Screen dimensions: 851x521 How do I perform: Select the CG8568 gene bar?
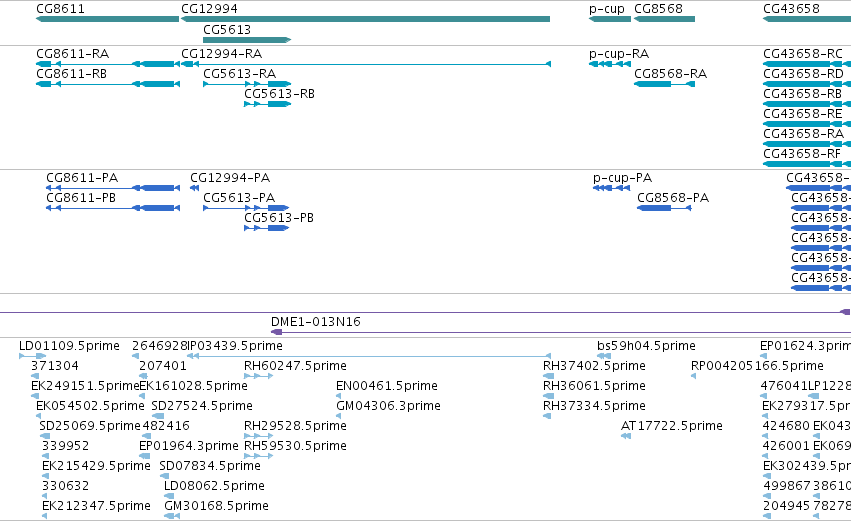click(664, 19)
